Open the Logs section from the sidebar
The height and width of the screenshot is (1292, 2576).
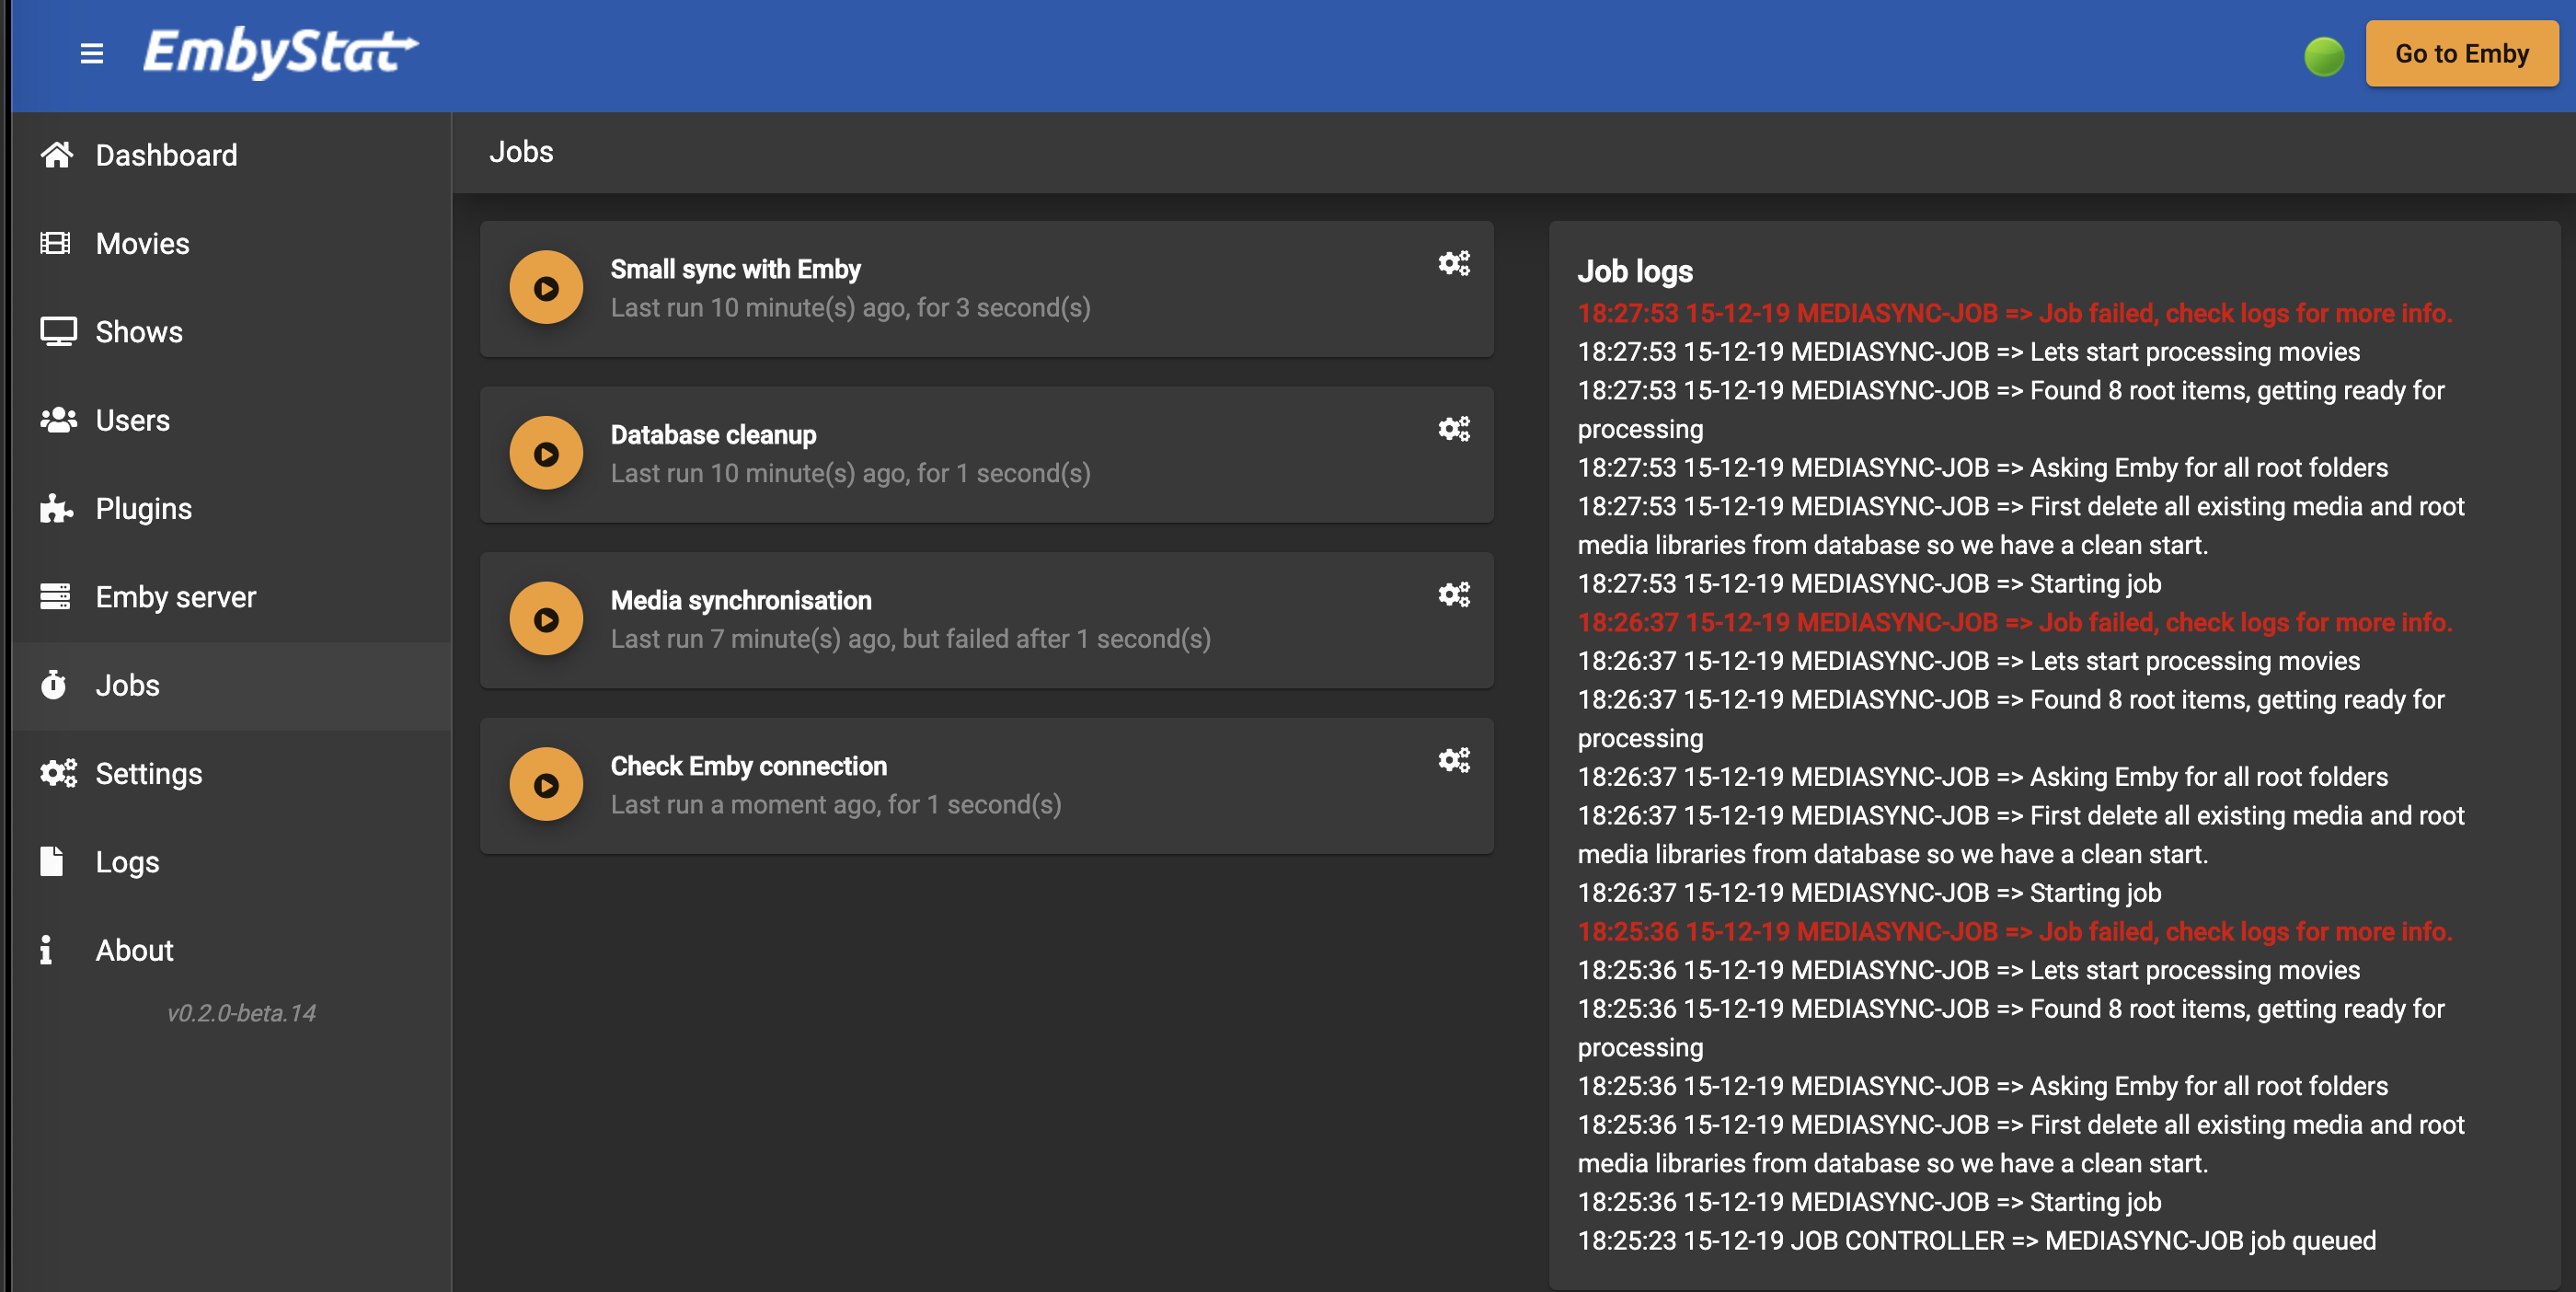pyautogui.click(x=128, y=861)
